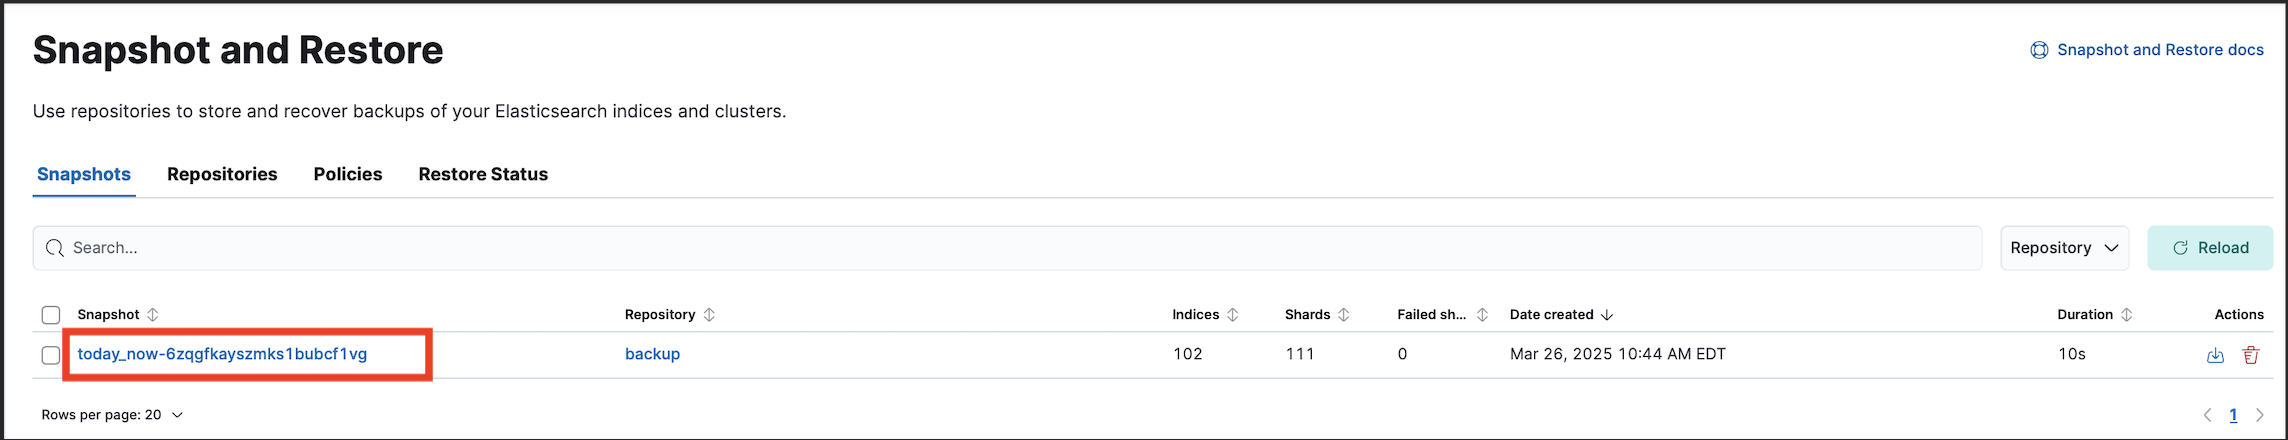Click the restore snapshot icon
The height and width of the screenshot is (440, 2288).
click(2215, 355)
